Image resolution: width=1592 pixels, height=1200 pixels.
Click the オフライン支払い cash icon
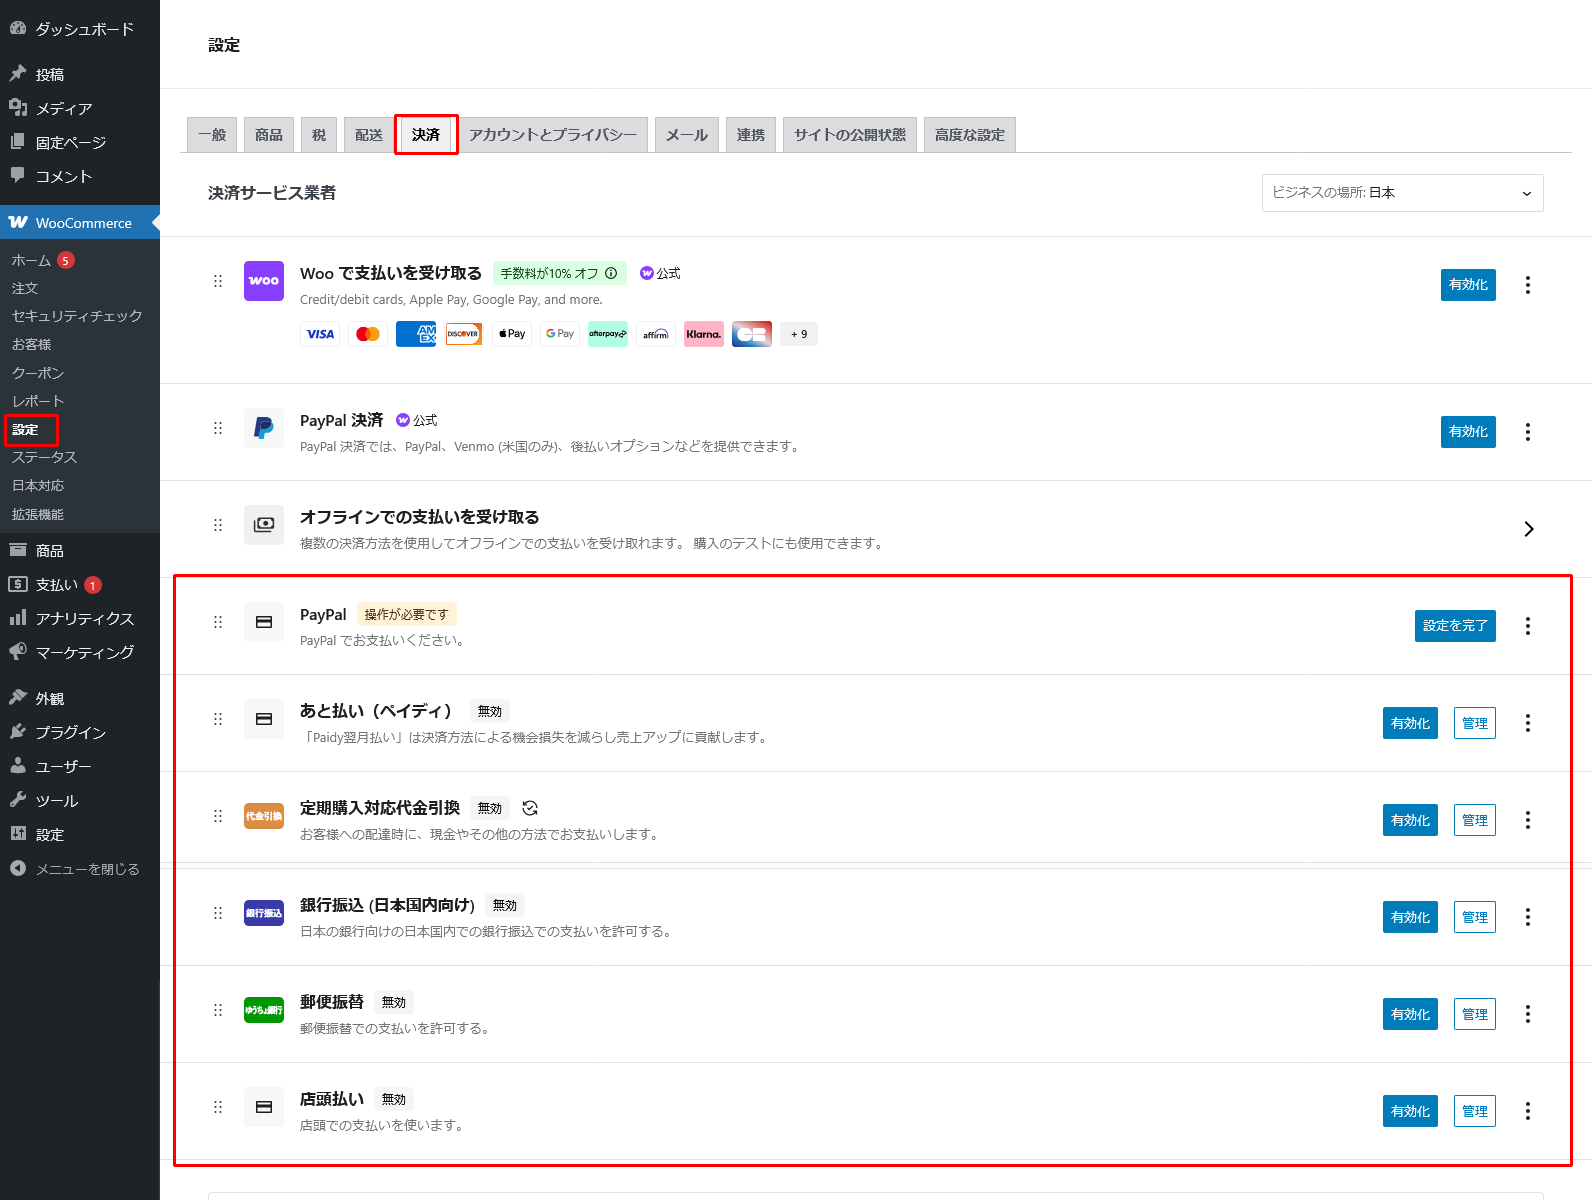(x=264, y=525)
